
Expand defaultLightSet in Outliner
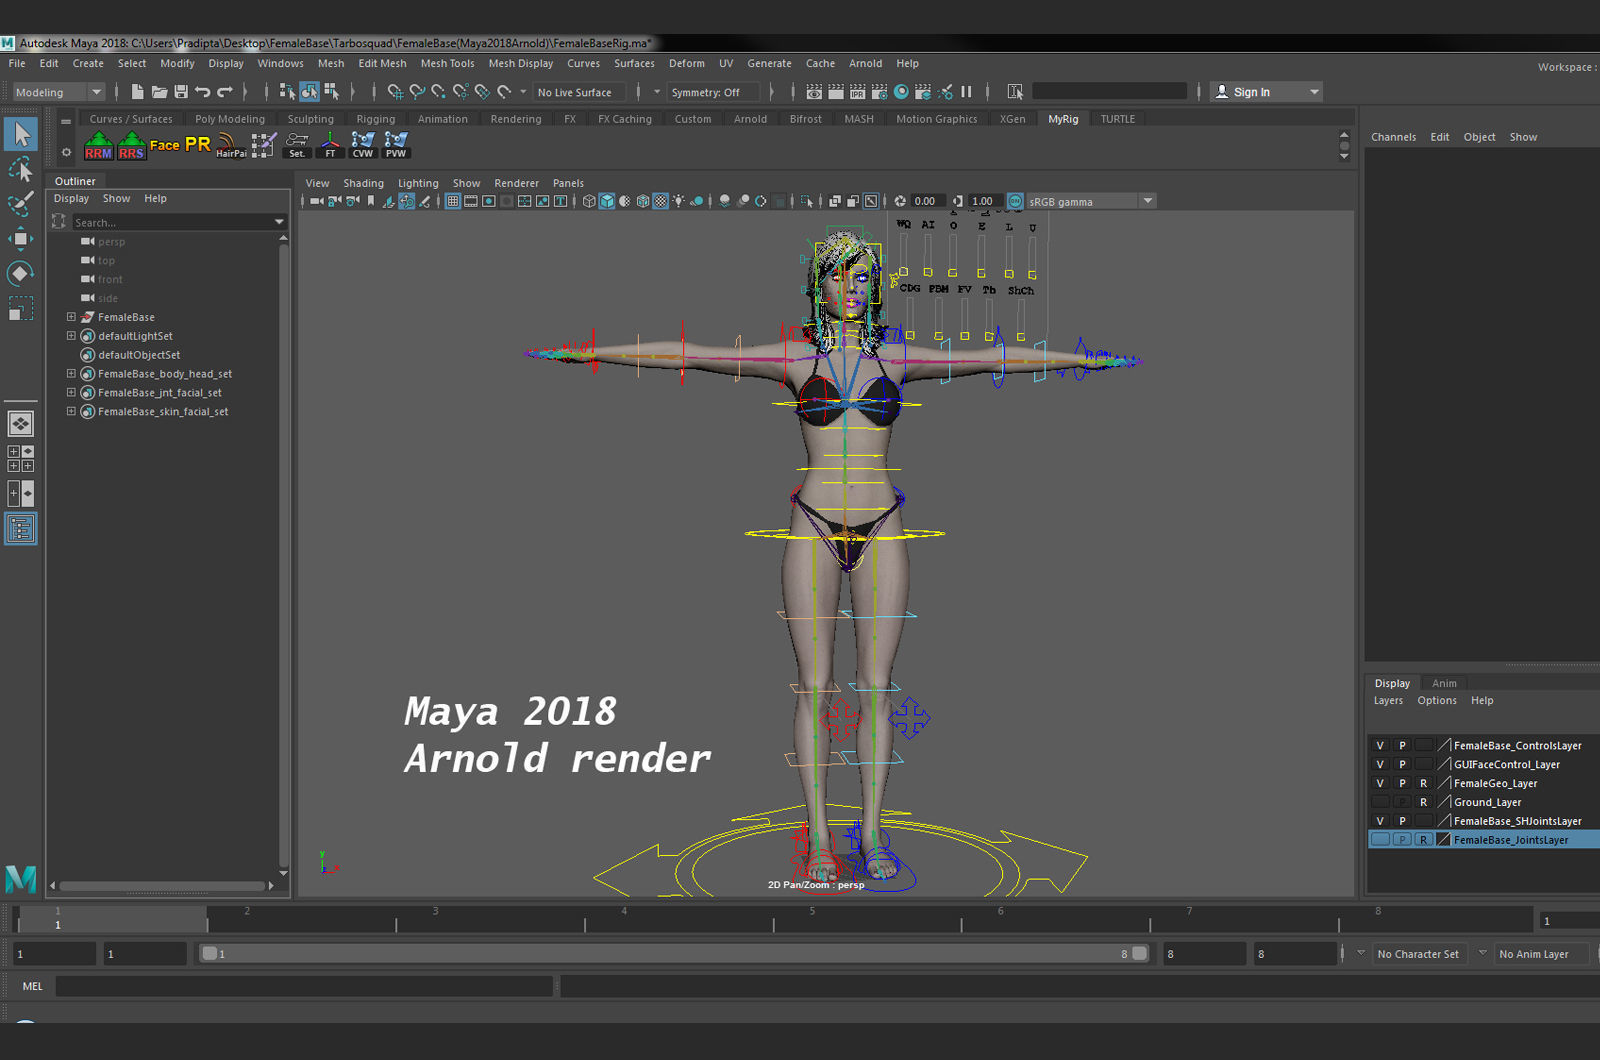71,336
